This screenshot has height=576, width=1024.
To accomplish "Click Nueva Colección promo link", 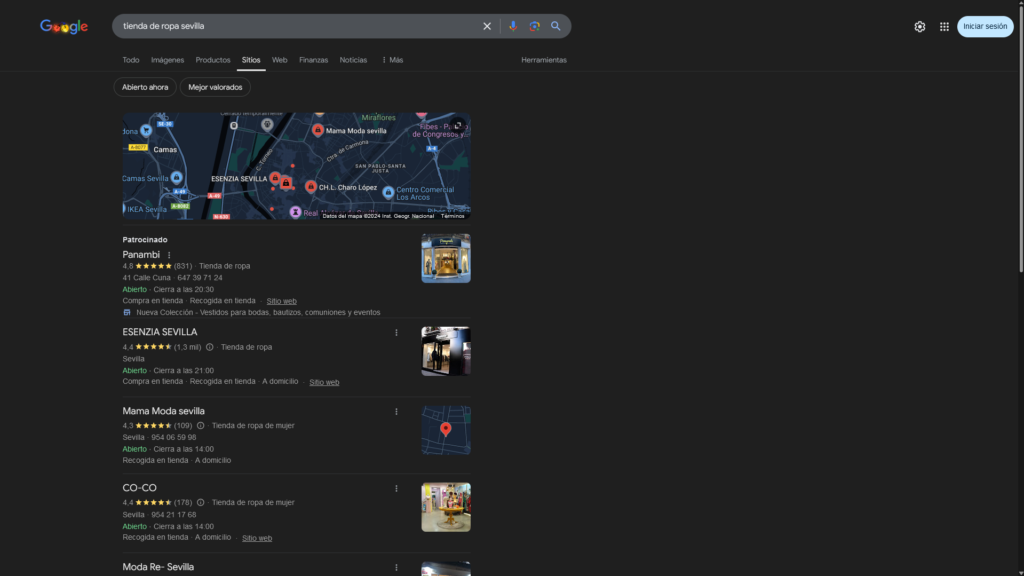I will 258,313.
